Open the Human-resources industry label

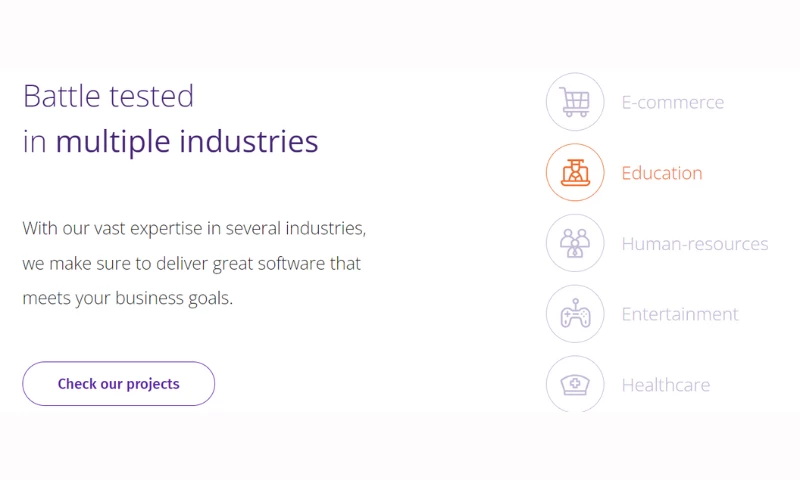tap(694, 244)
